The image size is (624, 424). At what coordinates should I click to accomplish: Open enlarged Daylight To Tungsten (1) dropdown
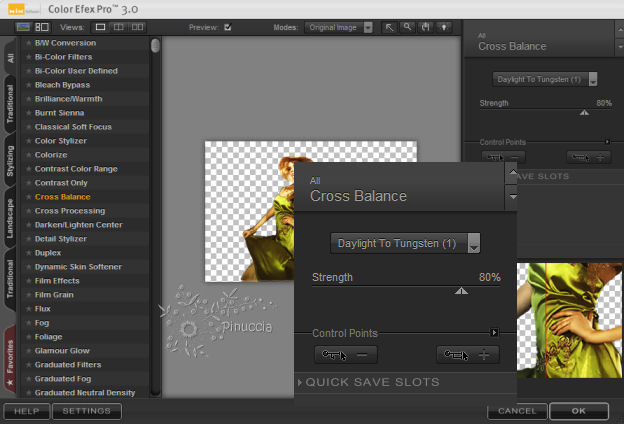(405, 243)
